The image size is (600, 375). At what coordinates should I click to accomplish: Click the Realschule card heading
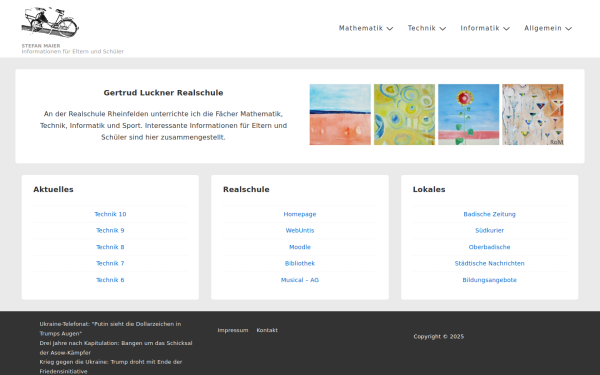246,189
